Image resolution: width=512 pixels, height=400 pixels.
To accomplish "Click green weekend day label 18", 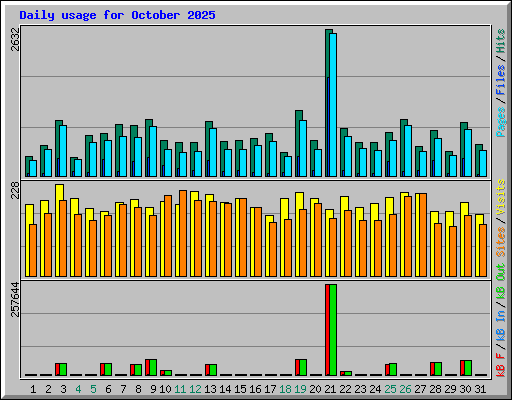I will (285, 389).
